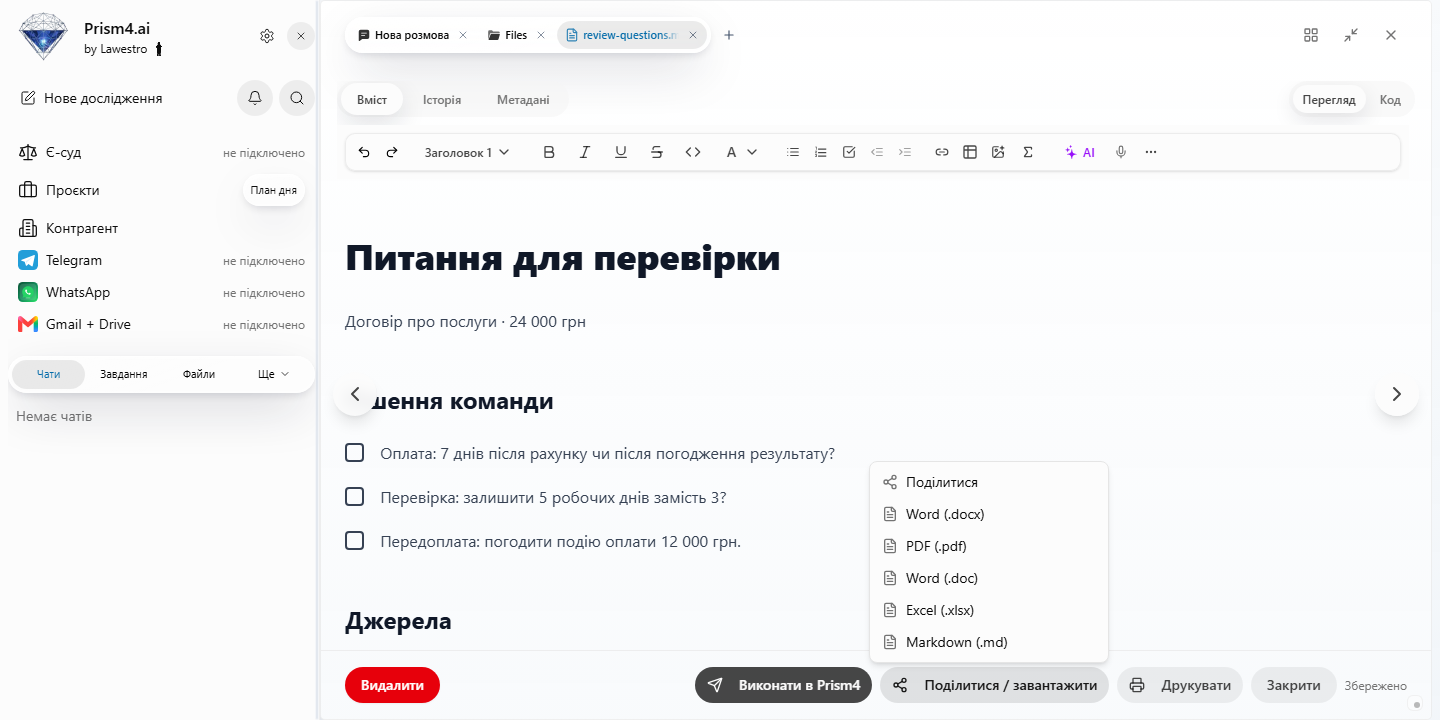Insert a table
The image size is (1440, 720).
970,152
